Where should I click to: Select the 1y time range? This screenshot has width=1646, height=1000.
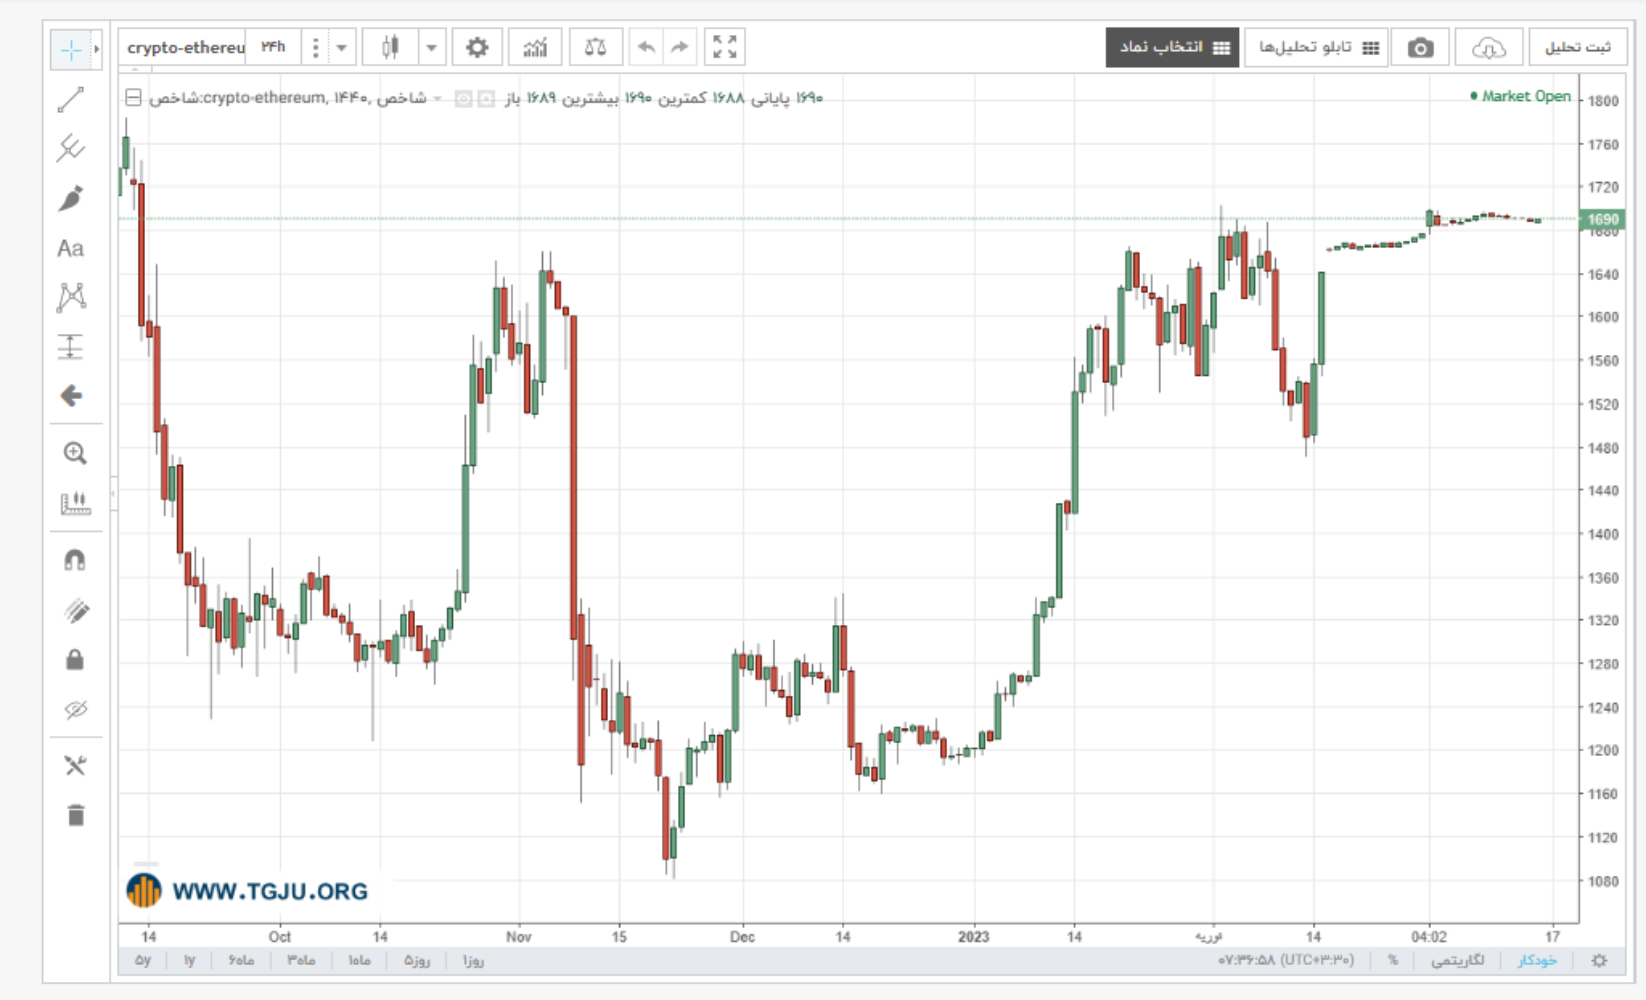[189, 960]
